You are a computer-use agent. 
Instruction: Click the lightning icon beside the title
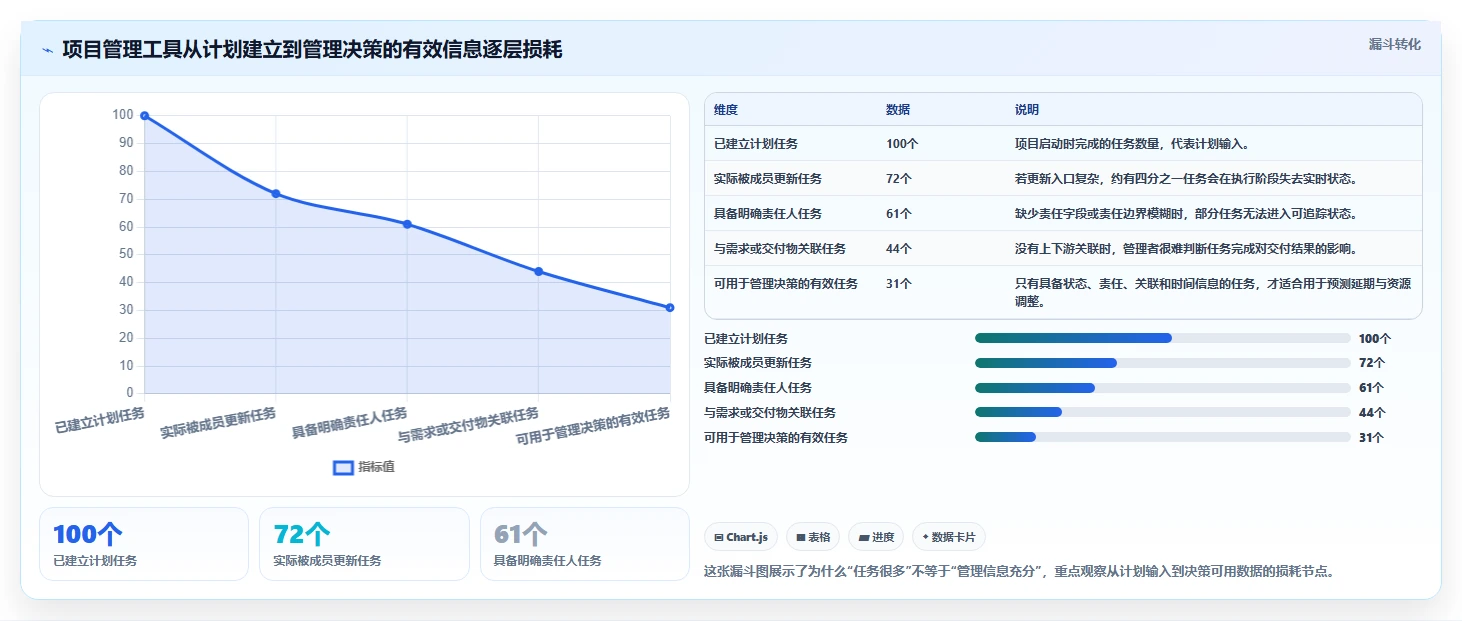[47, 50]
